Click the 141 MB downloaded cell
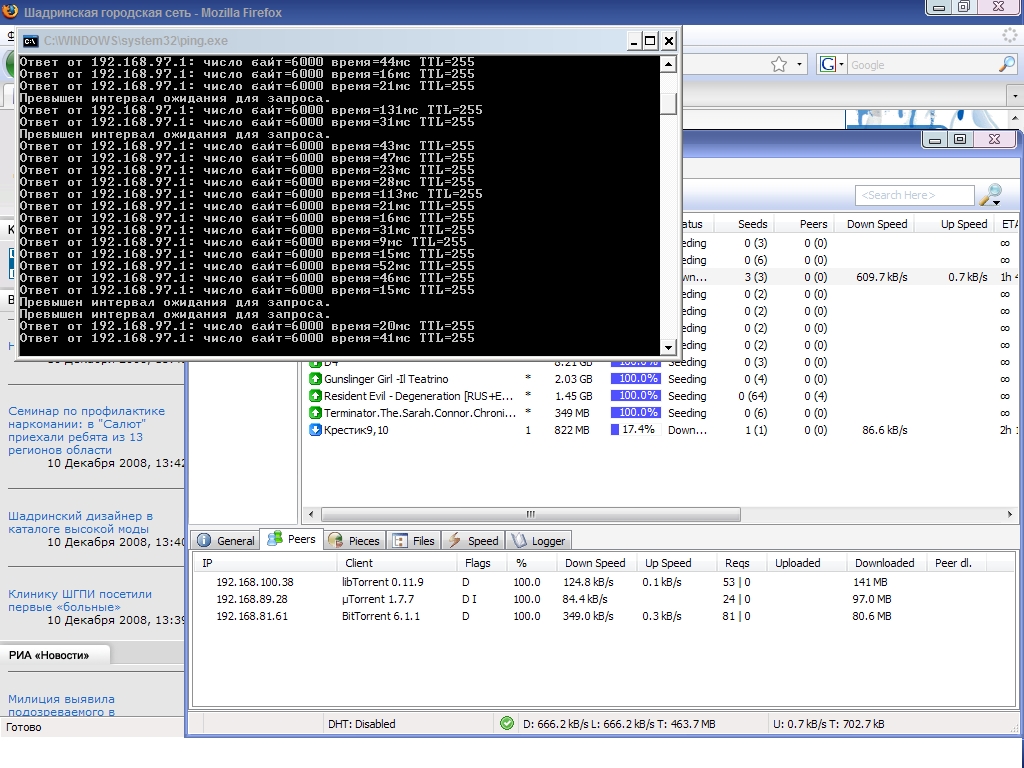This screenshot has width=1024, height=768. click(870, 582)
